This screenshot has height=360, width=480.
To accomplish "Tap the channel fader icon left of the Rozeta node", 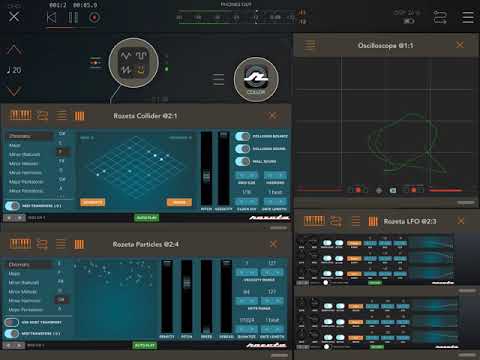I will [95, 63].
